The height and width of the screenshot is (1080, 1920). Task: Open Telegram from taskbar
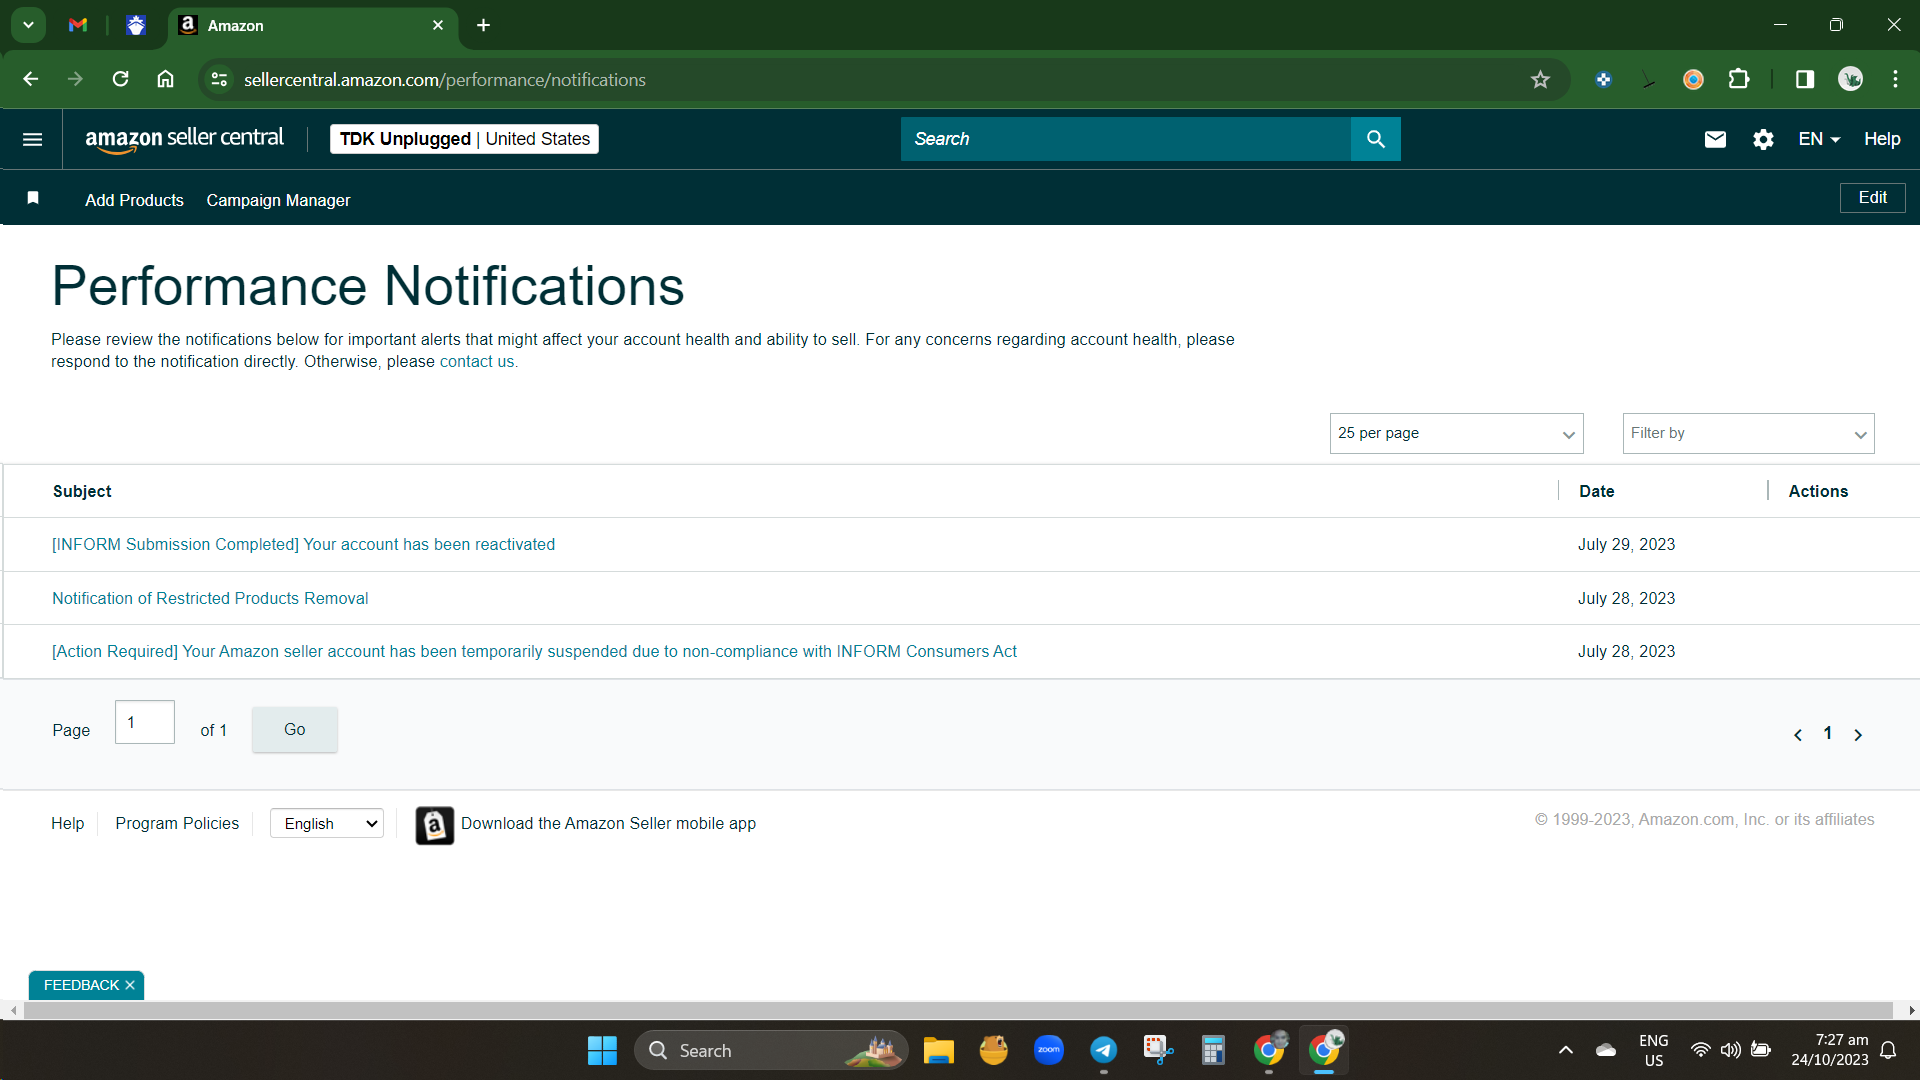click(1103, 1050)
